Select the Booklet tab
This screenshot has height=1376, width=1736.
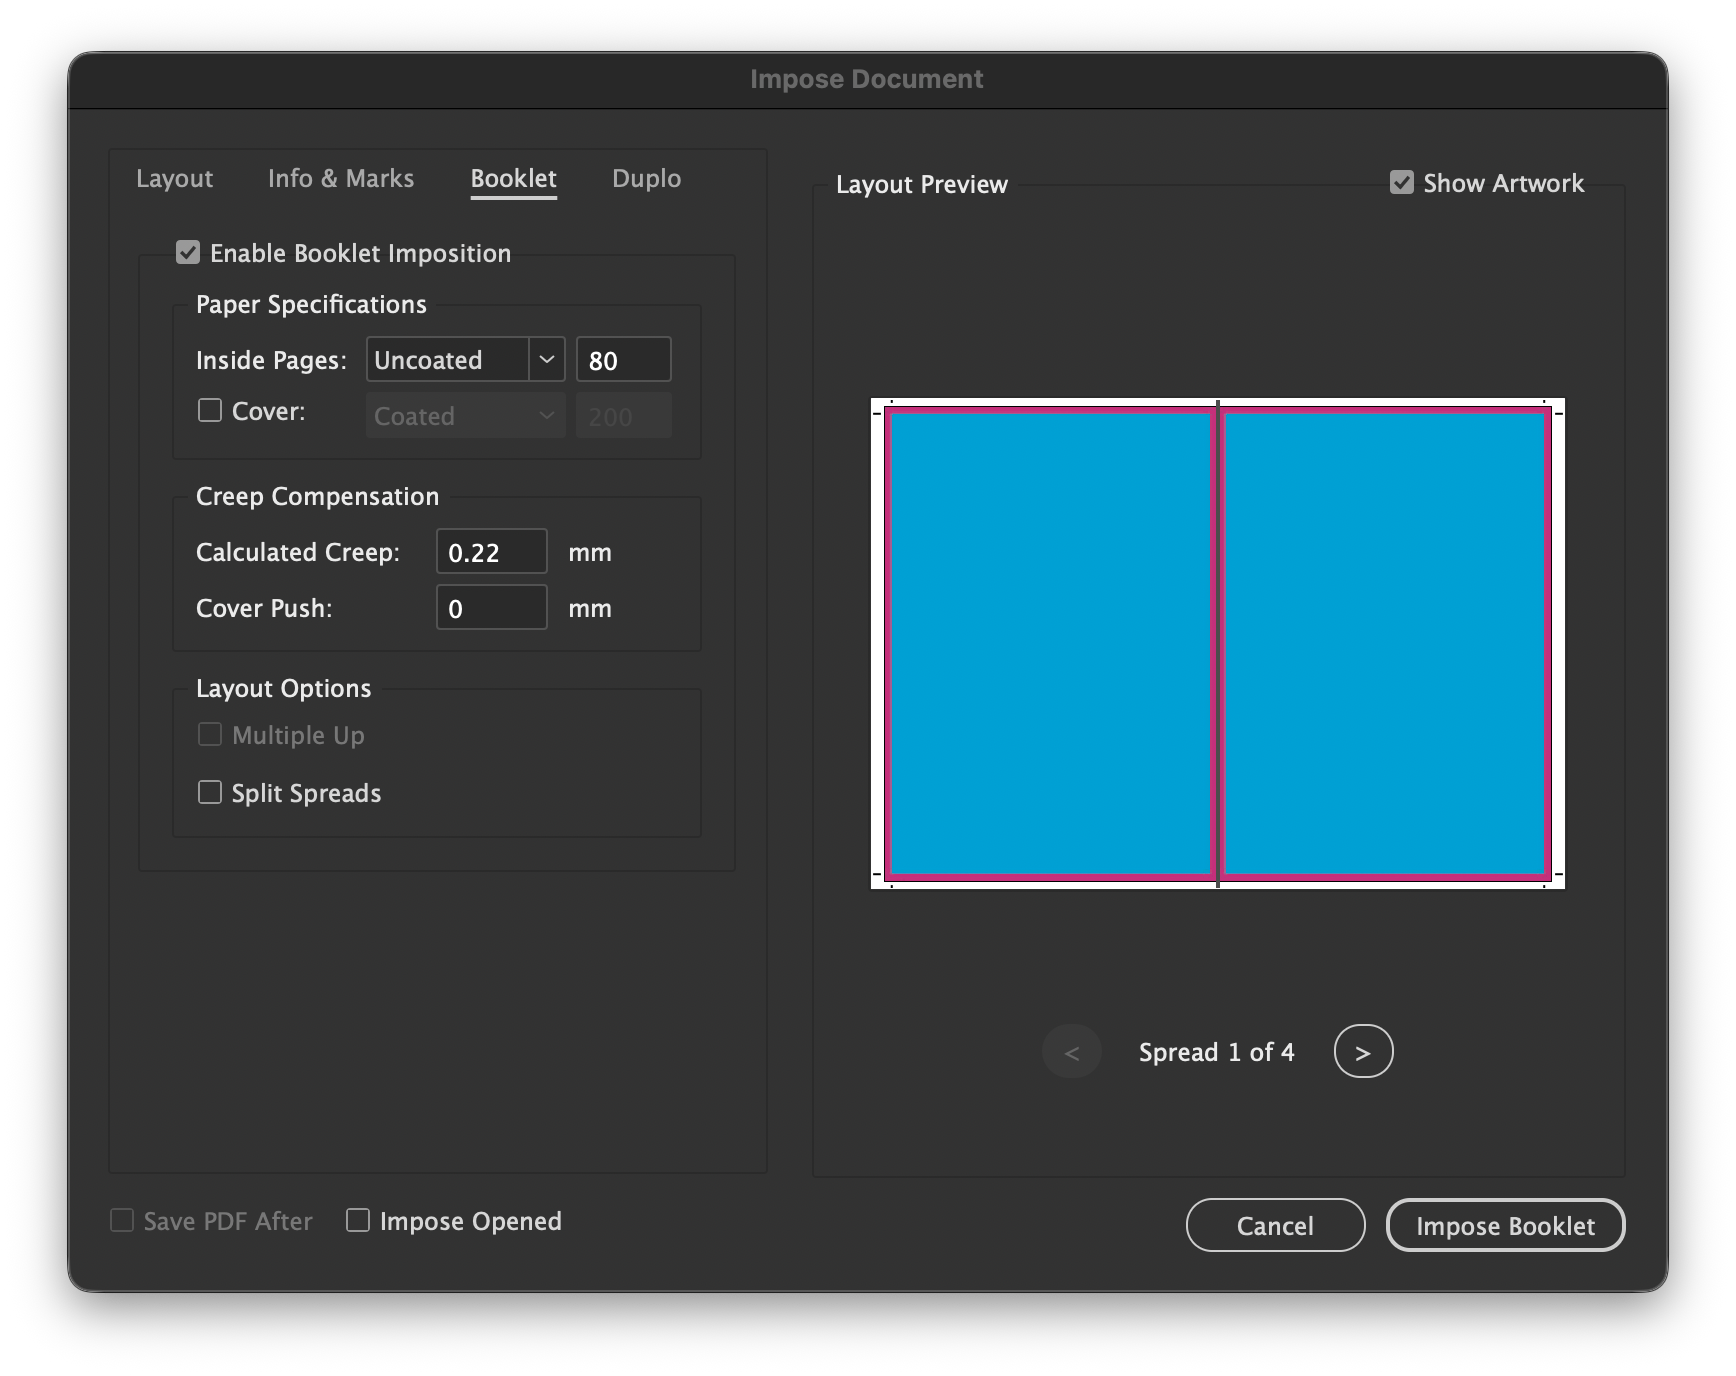click(513, 178)
